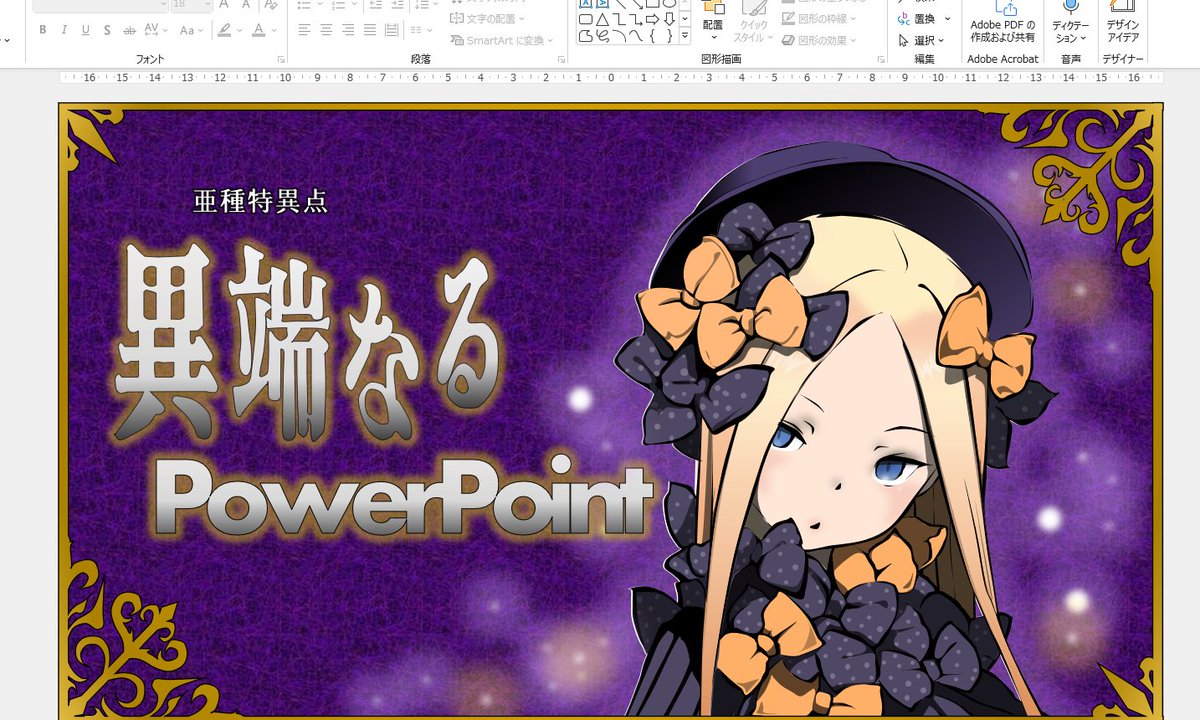Viewport: 1200px width, 720px height.
Task: Select the Arc shape
Action: click(619, 37)
